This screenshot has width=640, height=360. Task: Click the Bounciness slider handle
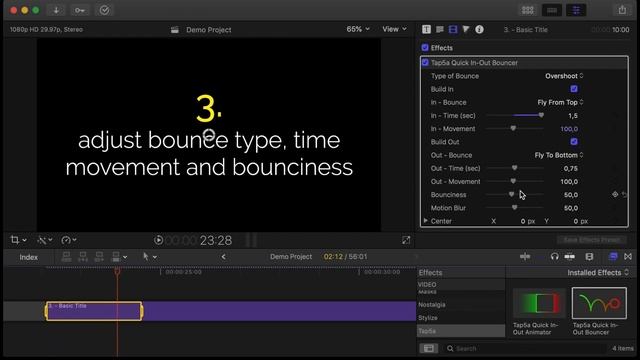point(511,194)
